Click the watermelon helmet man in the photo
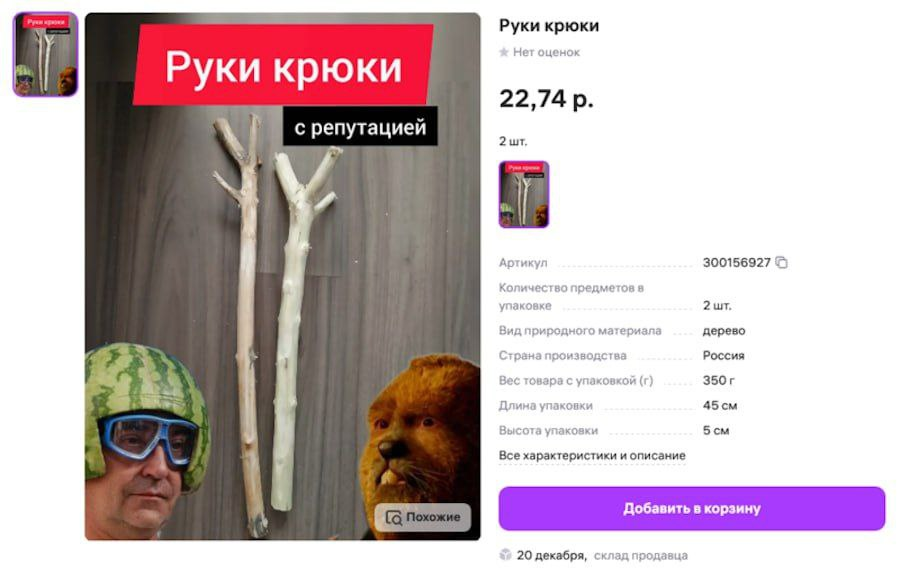 146,441
